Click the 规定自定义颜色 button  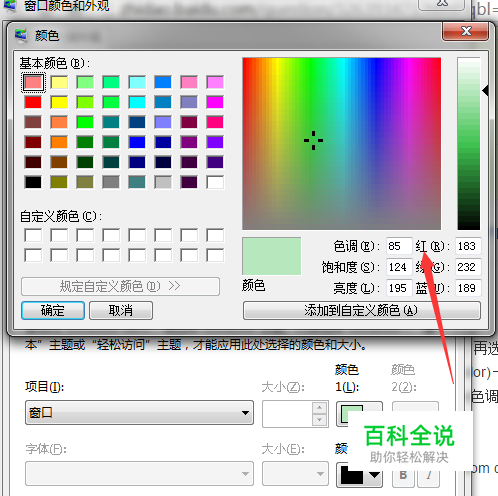pyautogui.click(x=120, y=286)
